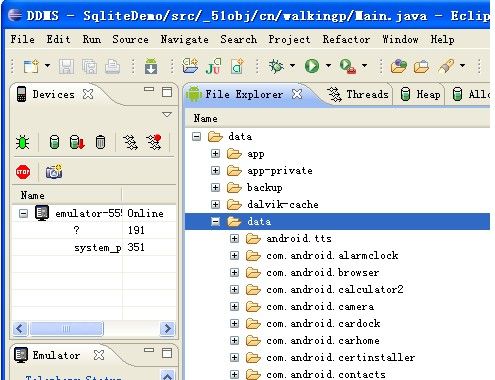Maximize the Devices panel
The height and width of the screenshot is (380, 495).
(x=167, y=92)
